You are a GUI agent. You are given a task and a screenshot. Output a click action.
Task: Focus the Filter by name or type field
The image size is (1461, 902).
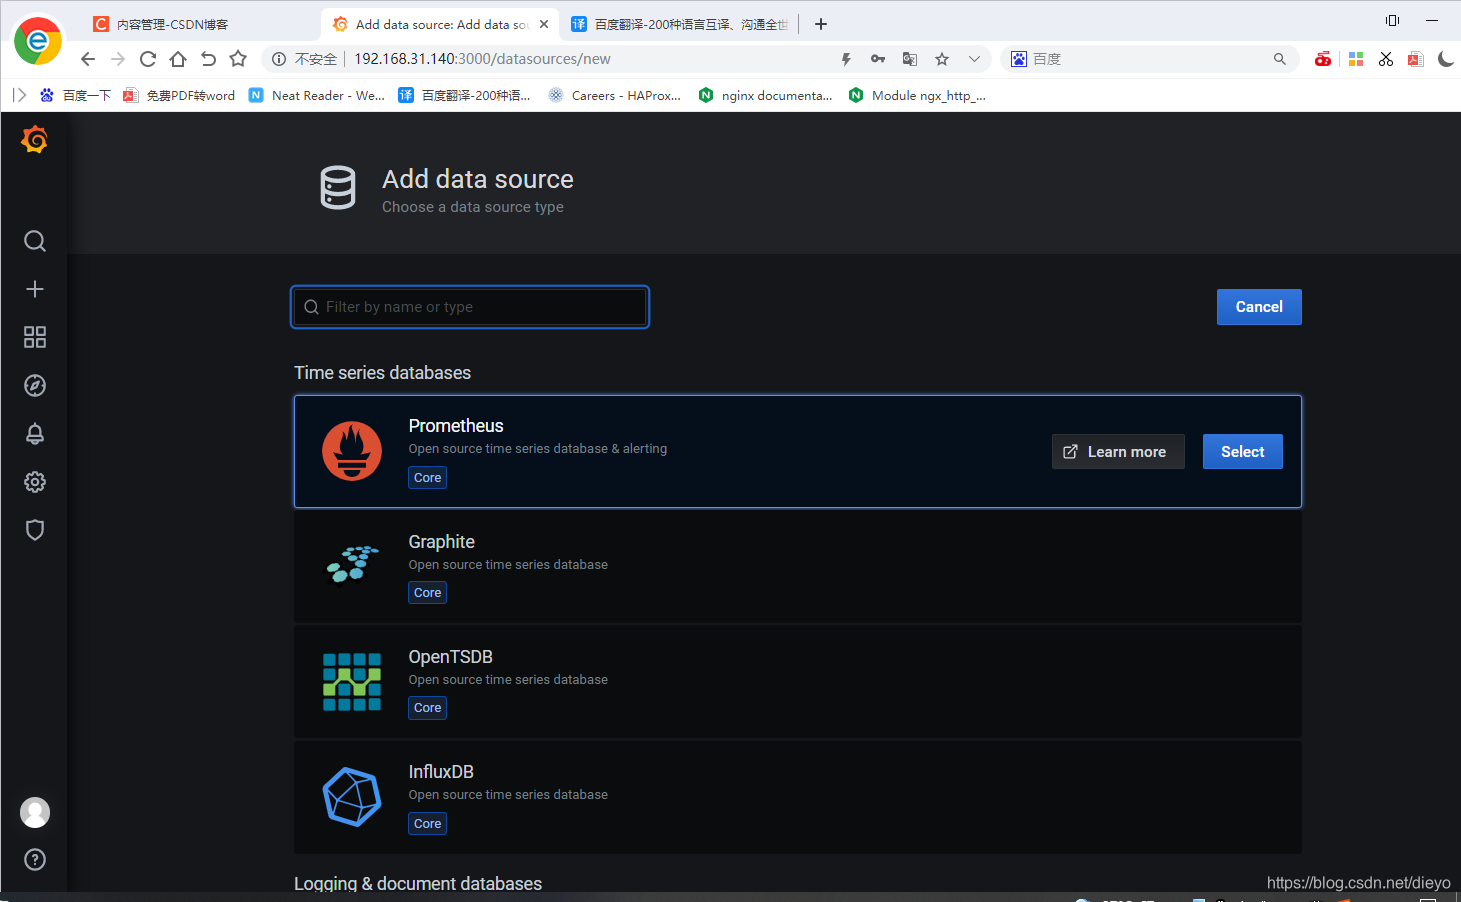(470, 307)
